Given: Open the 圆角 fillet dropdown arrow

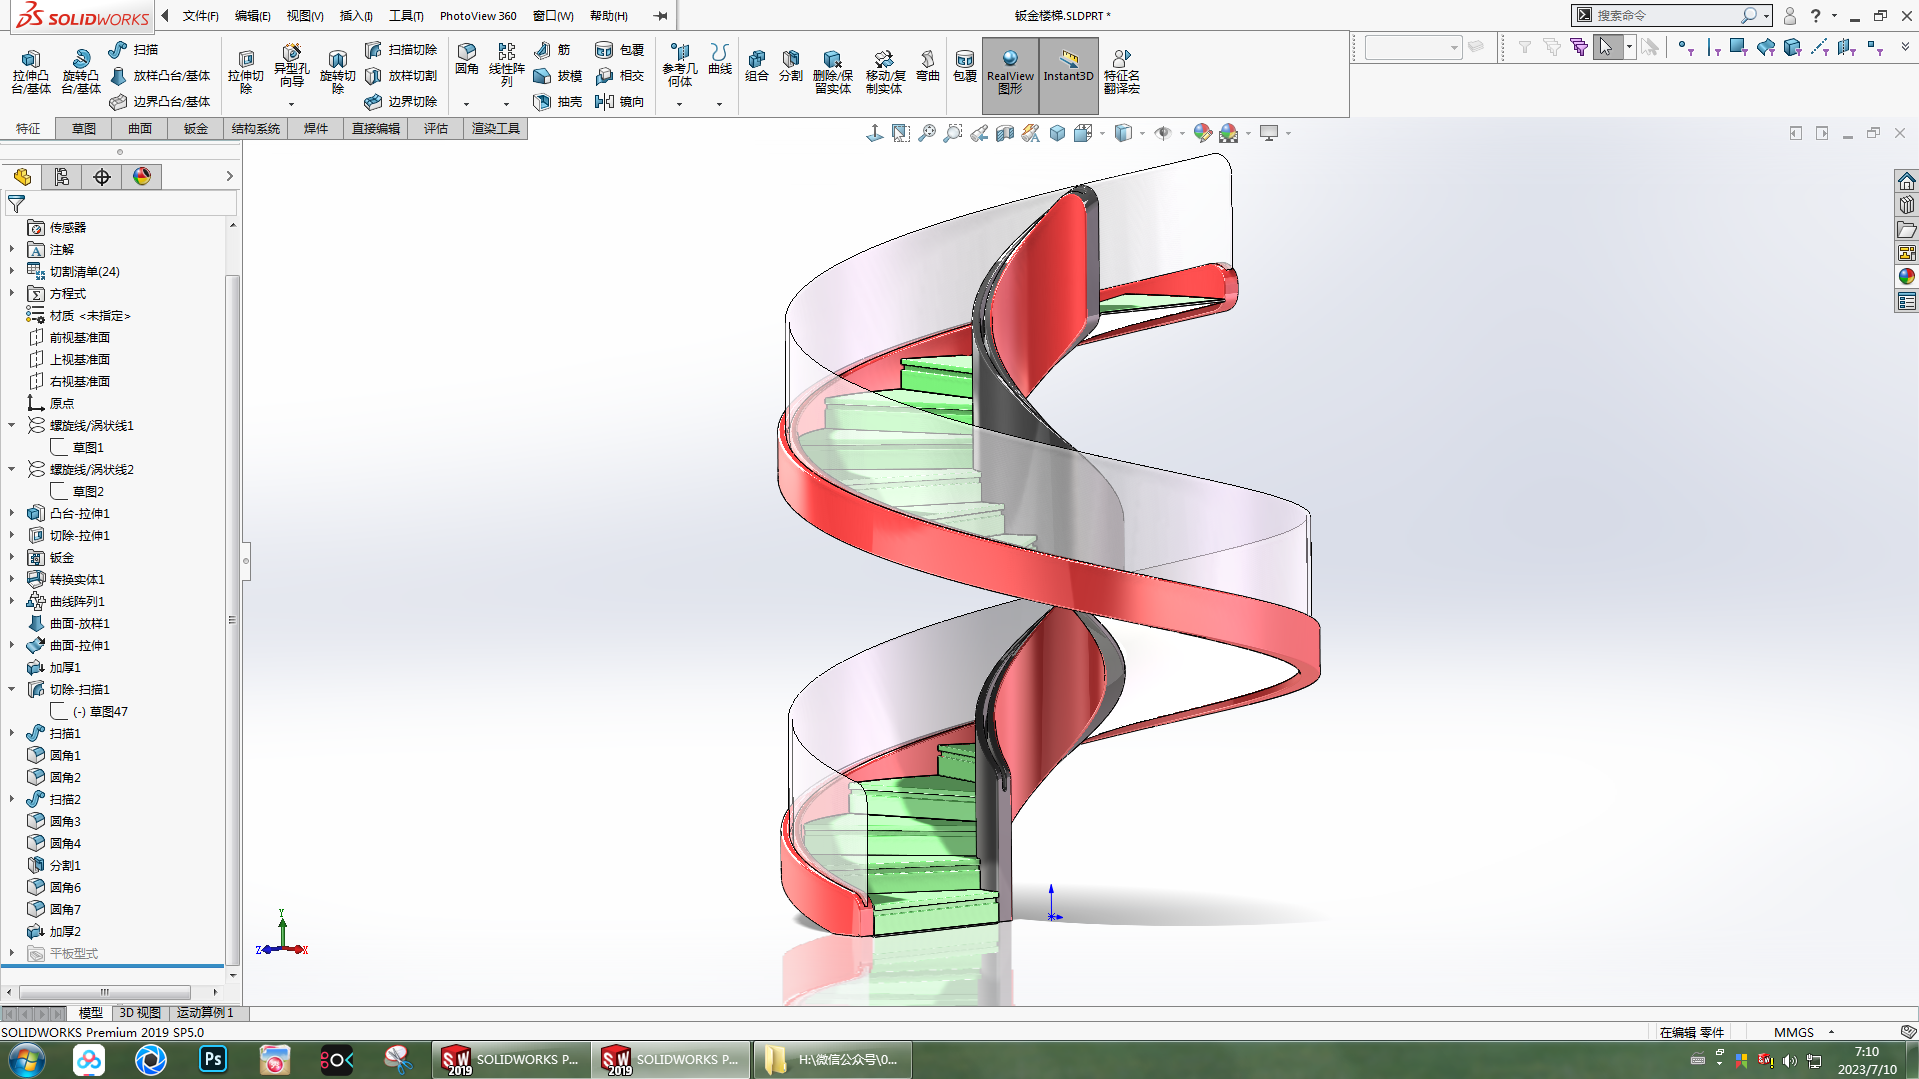Looking at the screenshot, I should coord(467,104).
